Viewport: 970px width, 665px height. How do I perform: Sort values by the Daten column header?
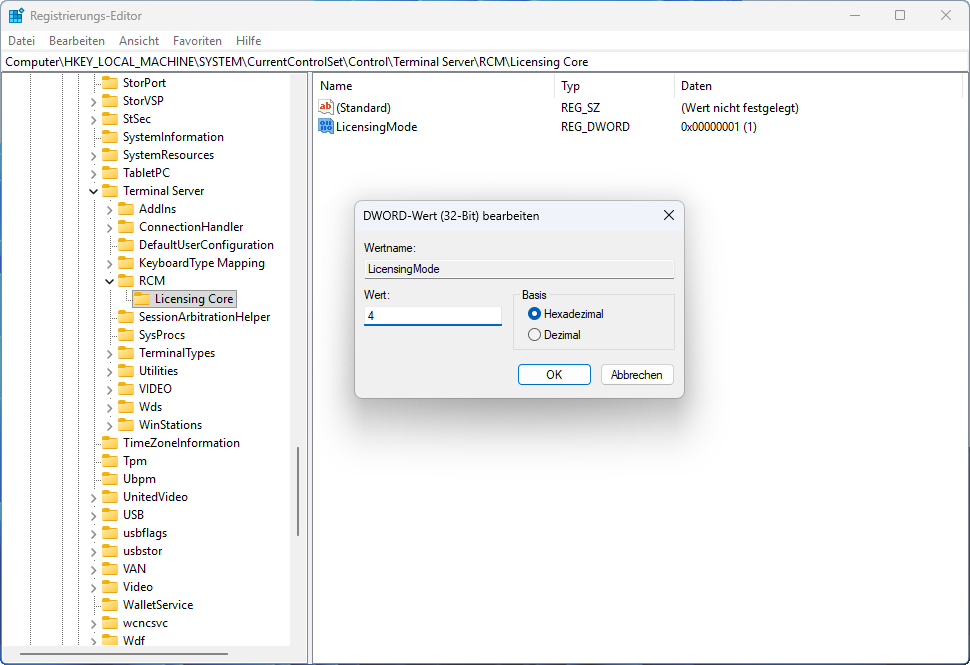pyautogui.click(x=818, y=86)
